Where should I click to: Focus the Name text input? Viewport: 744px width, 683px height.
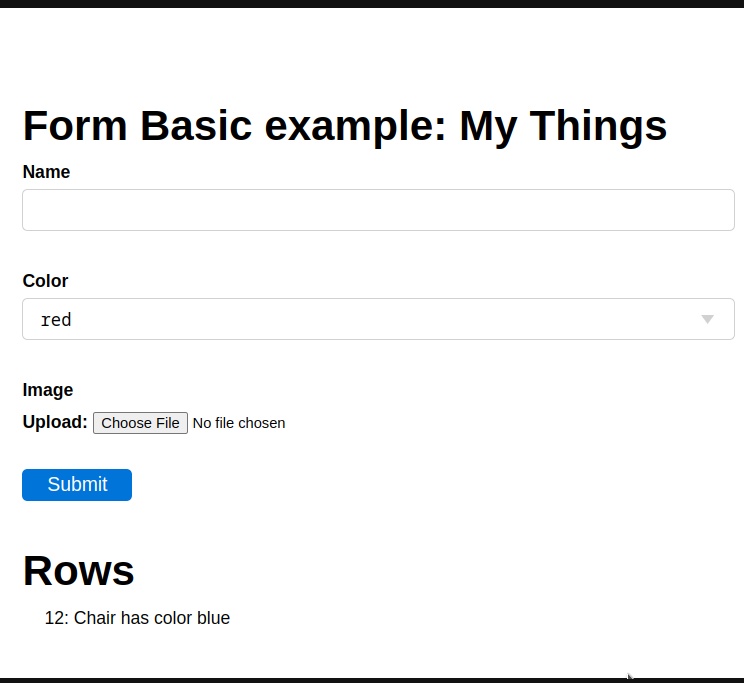point(378,210)
